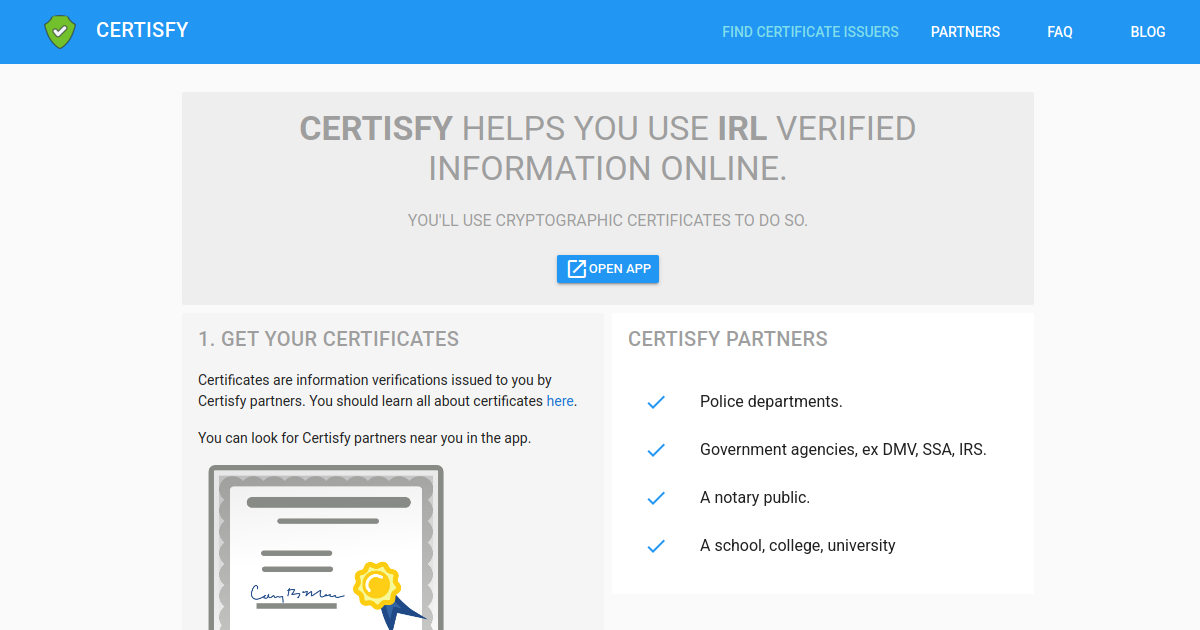The height and width of the screenshot is (630, 1200).
Task: Follow the 'here' link about certificates
Action: point(560,401)
